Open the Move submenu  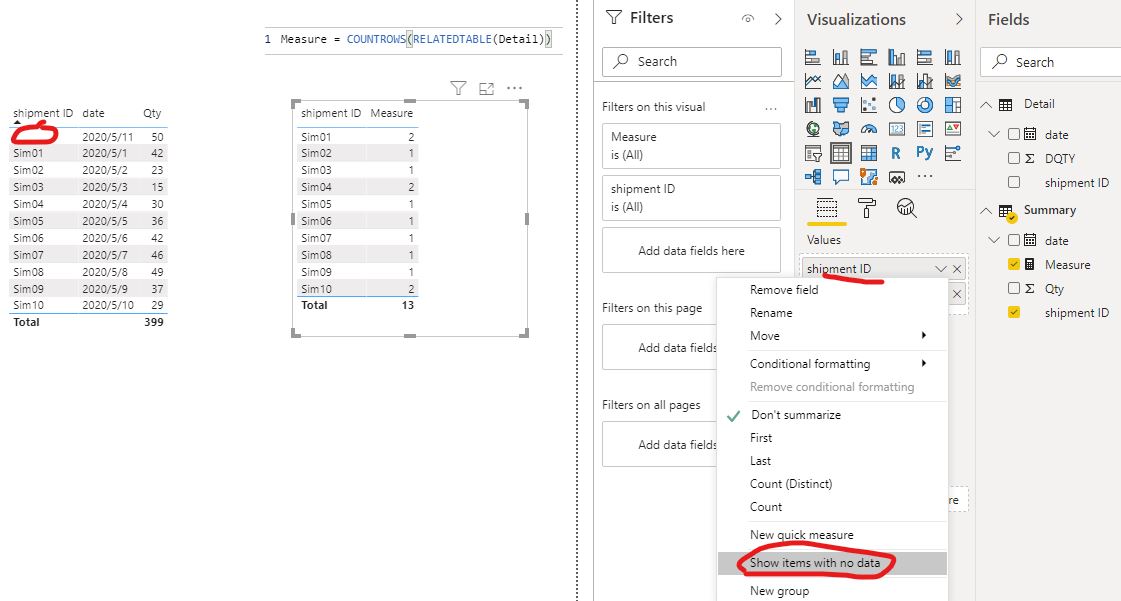click(x=832, y=335)
